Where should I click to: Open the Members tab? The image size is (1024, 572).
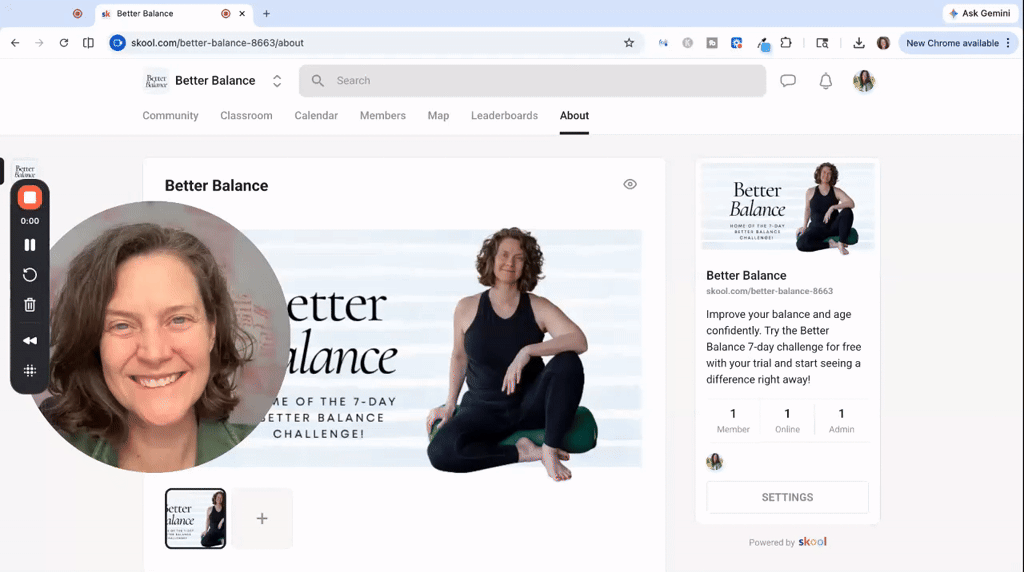383,116
